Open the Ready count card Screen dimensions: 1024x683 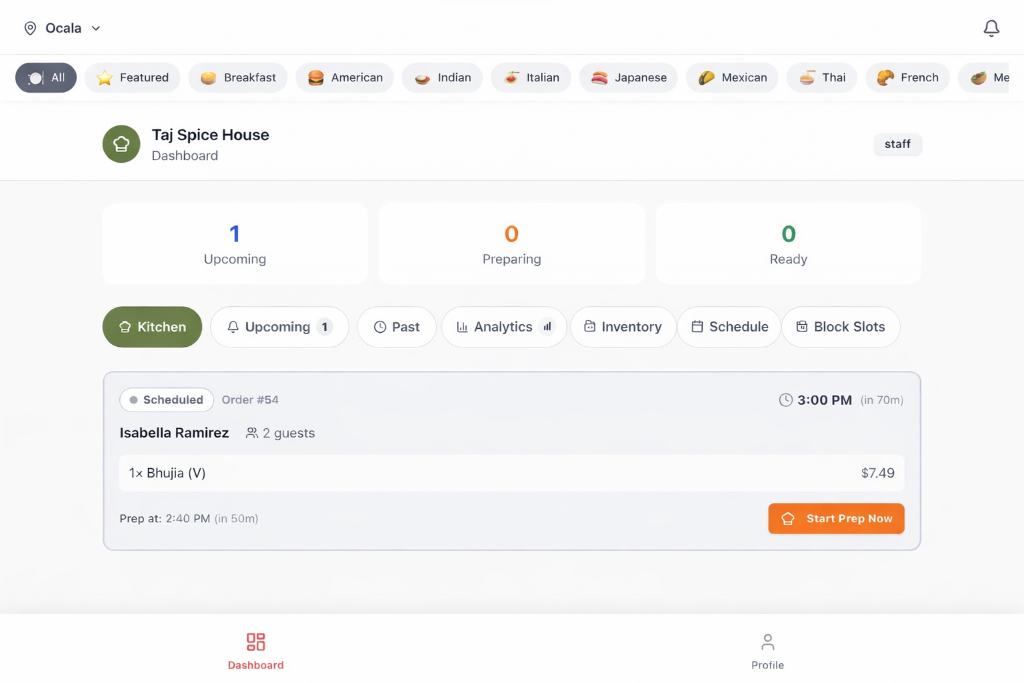pos(788,244)
